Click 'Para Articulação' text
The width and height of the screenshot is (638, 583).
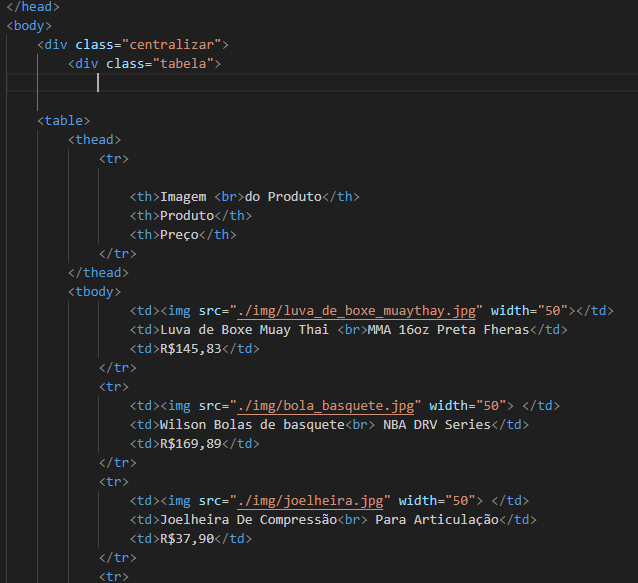437,520
